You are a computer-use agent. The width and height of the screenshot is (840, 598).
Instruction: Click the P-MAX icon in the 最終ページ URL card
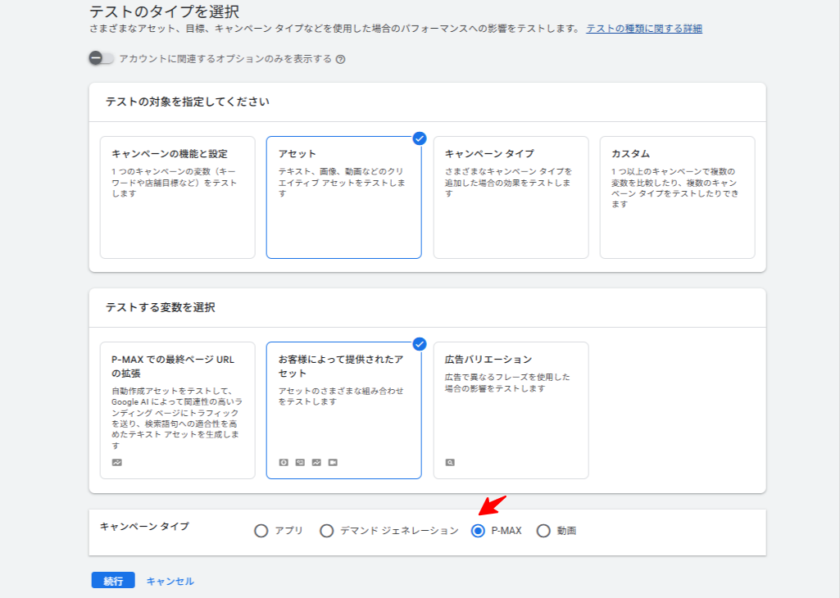[117, 462]
